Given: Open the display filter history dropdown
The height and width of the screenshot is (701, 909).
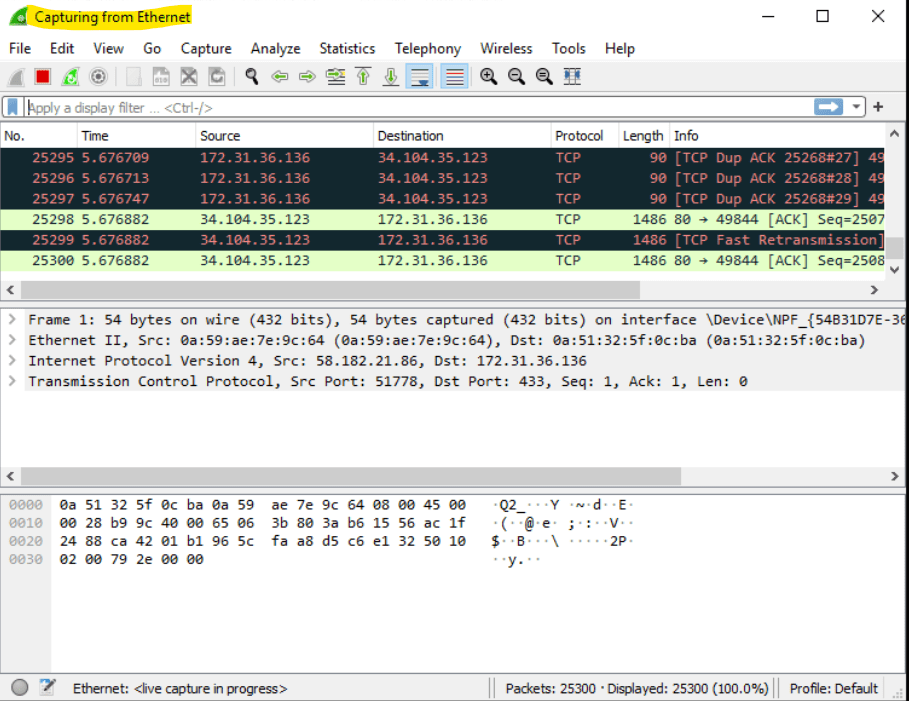Looking at the screenshot, I should 856,107.
